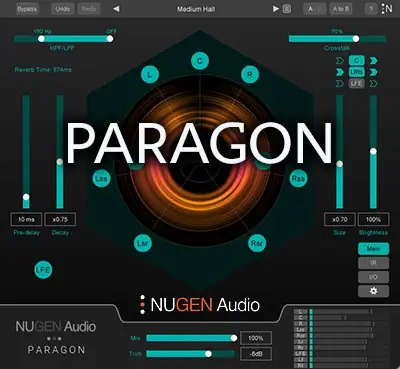Click the Mix slider handle

coord(234,338)
